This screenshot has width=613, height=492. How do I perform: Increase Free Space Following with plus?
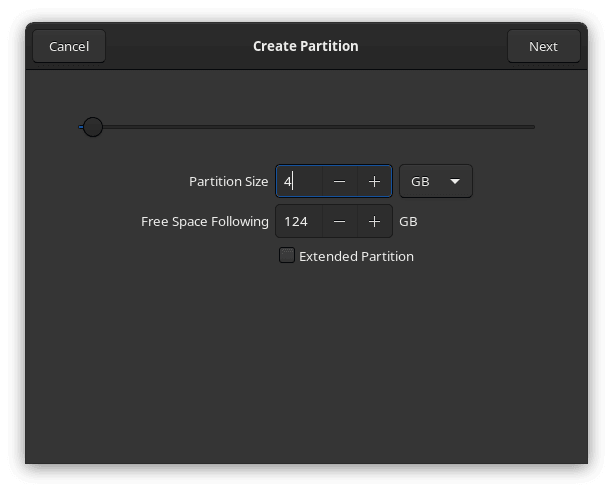(x=374, y=221)
